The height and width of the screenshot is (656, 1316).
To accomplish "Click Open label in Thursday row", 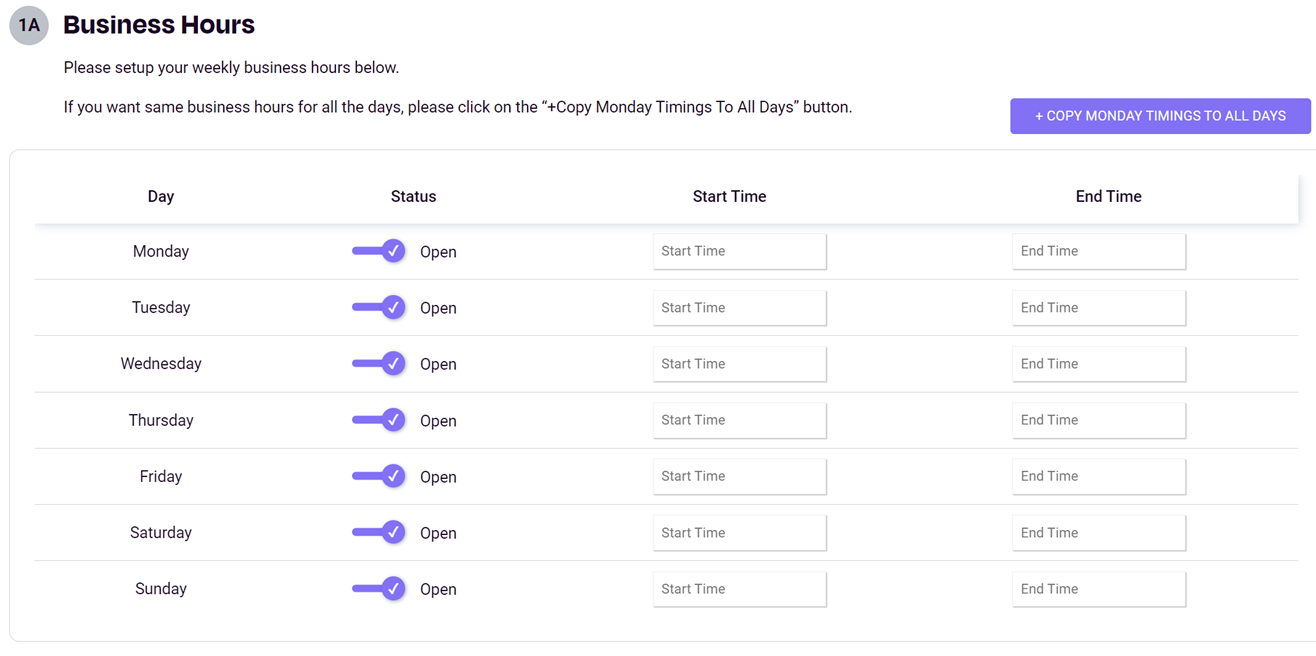I will point(438,421).
